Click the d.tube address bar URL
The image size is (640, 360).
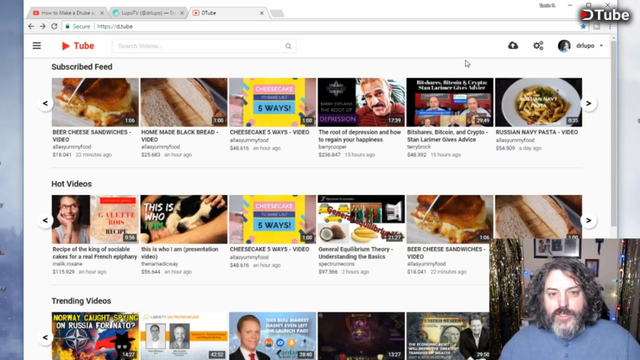click(x=115, y=27)
